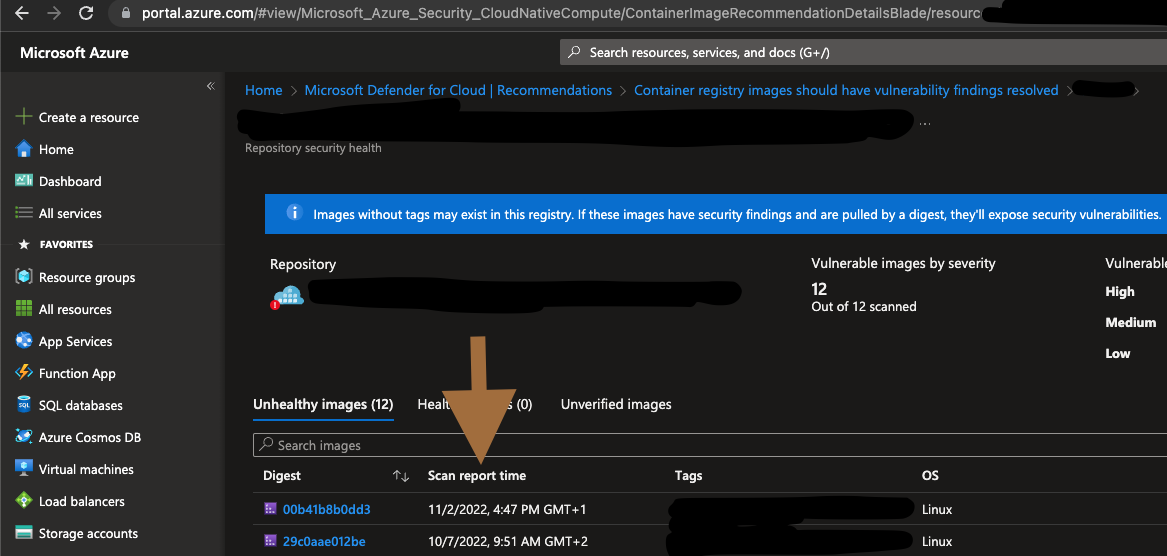Open the Container registry images recommendation breadcrumb
The height and width of the screenshot is (556, 1167).
click(846, 90)
